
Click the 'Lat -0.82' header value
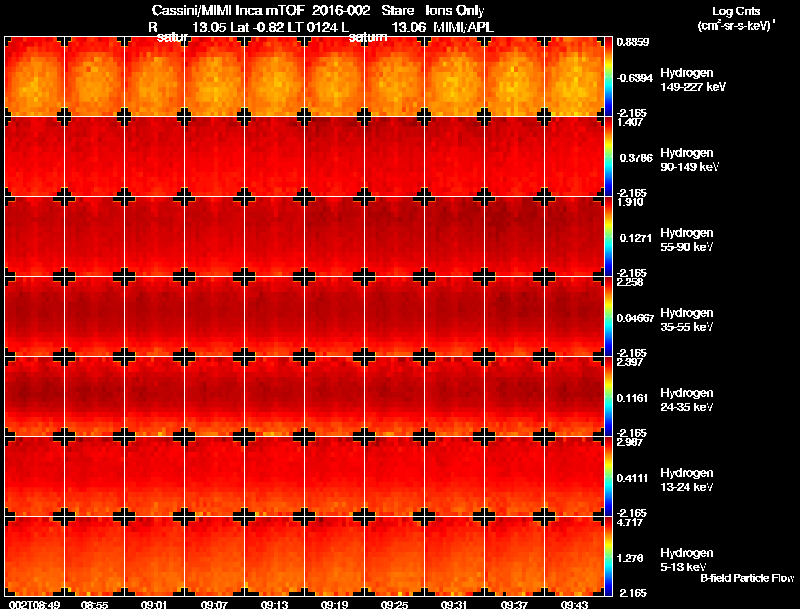[258, 28]
